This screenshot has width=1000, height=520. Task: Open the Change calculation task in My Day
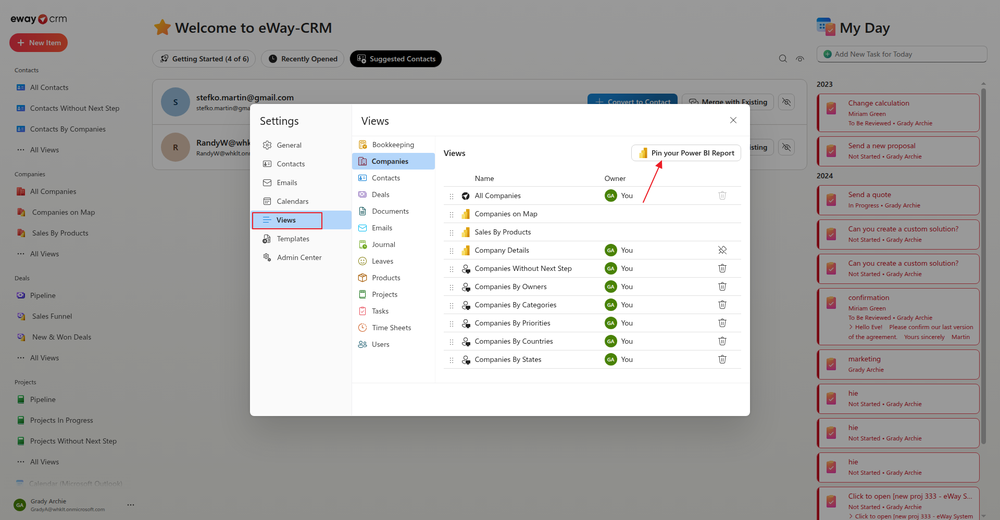[898, 113]
